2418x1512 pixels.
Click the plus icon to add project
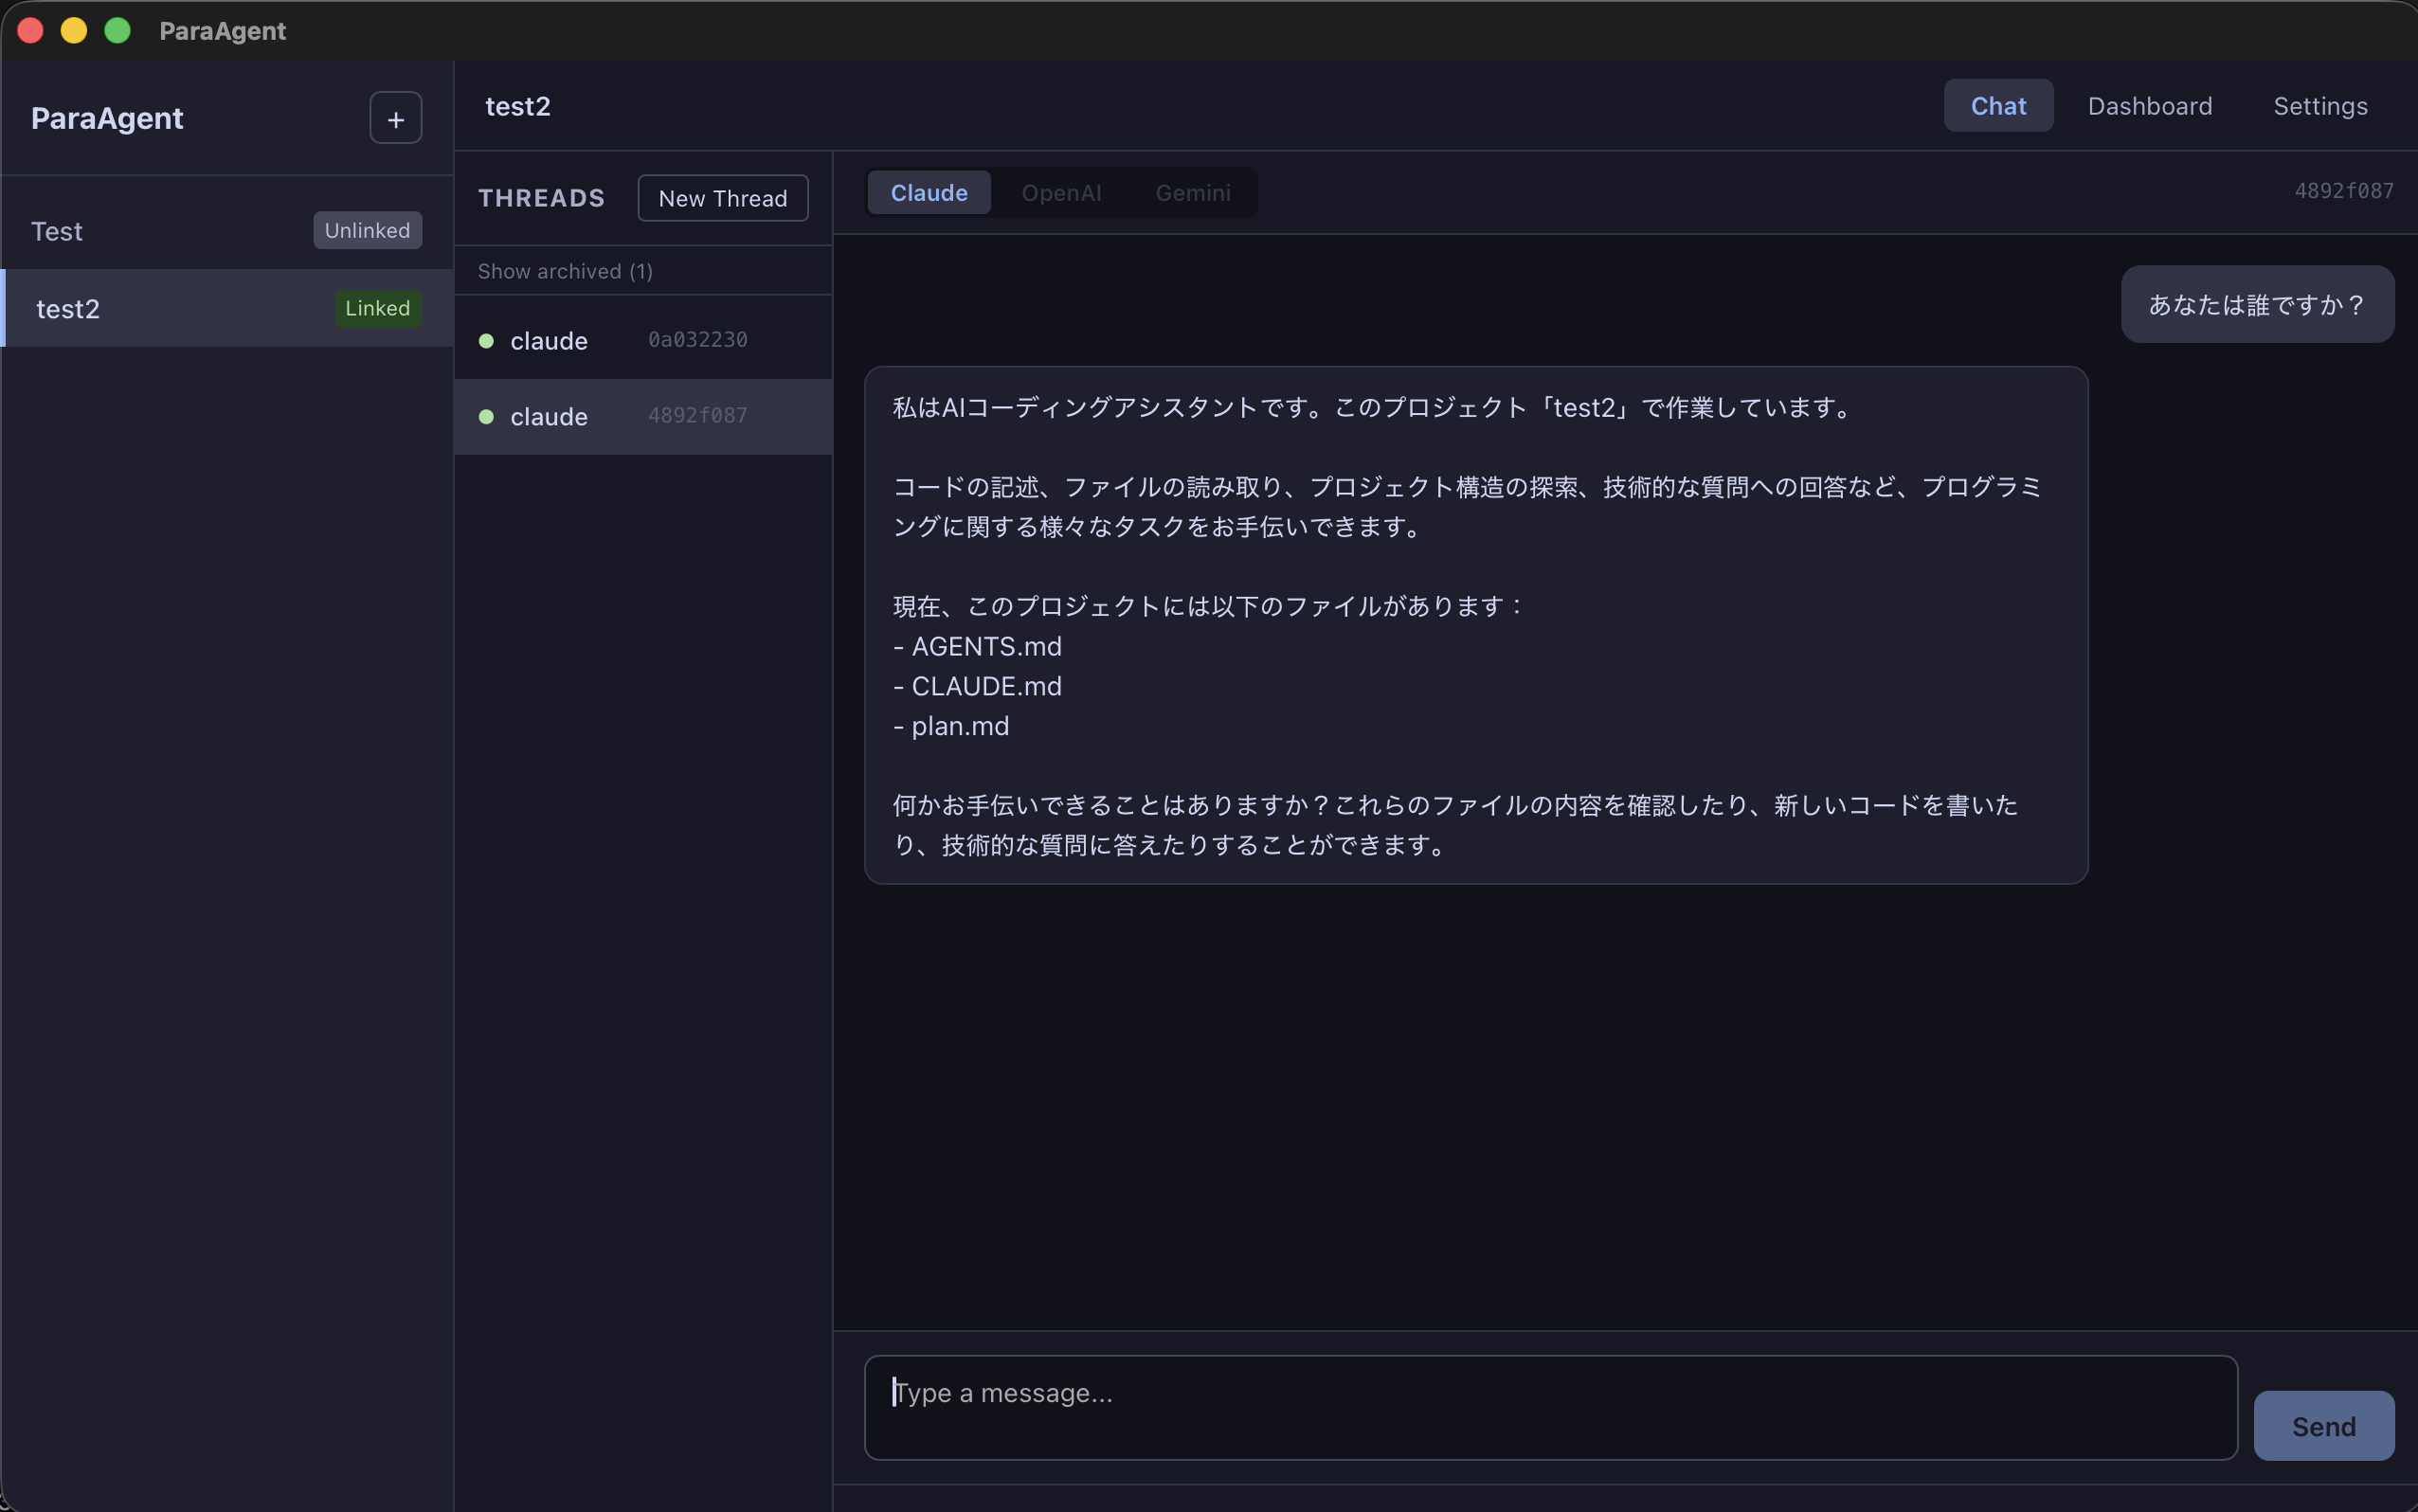coord(395,119)
